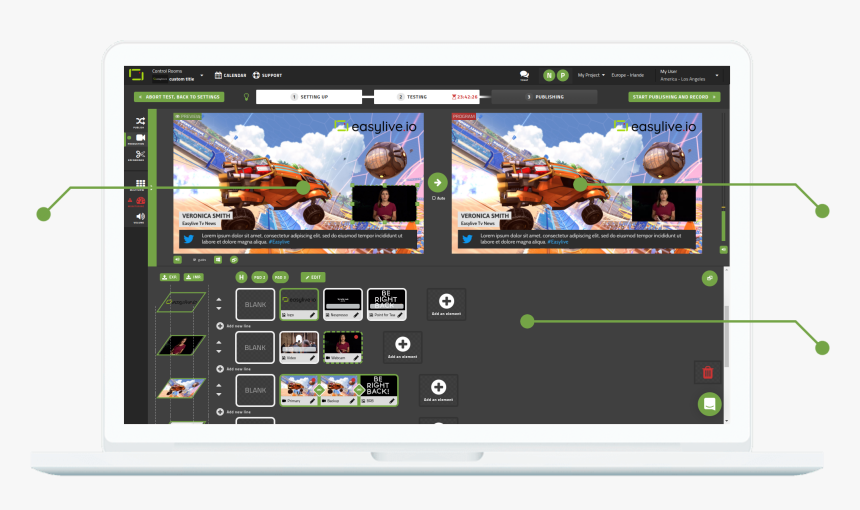Image resolution: width=860 pixels, height=510 pixels.
Task: Open the red monitoring gauge icon
Action: pos(140,201)
